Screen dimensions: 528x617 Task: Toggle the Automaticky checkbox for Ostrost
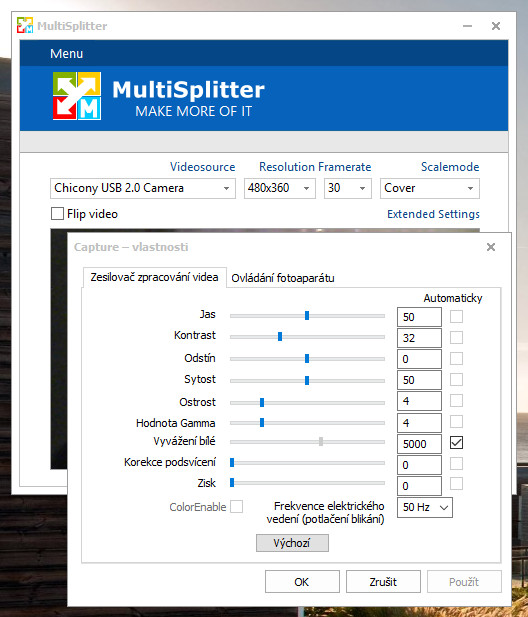456,401
